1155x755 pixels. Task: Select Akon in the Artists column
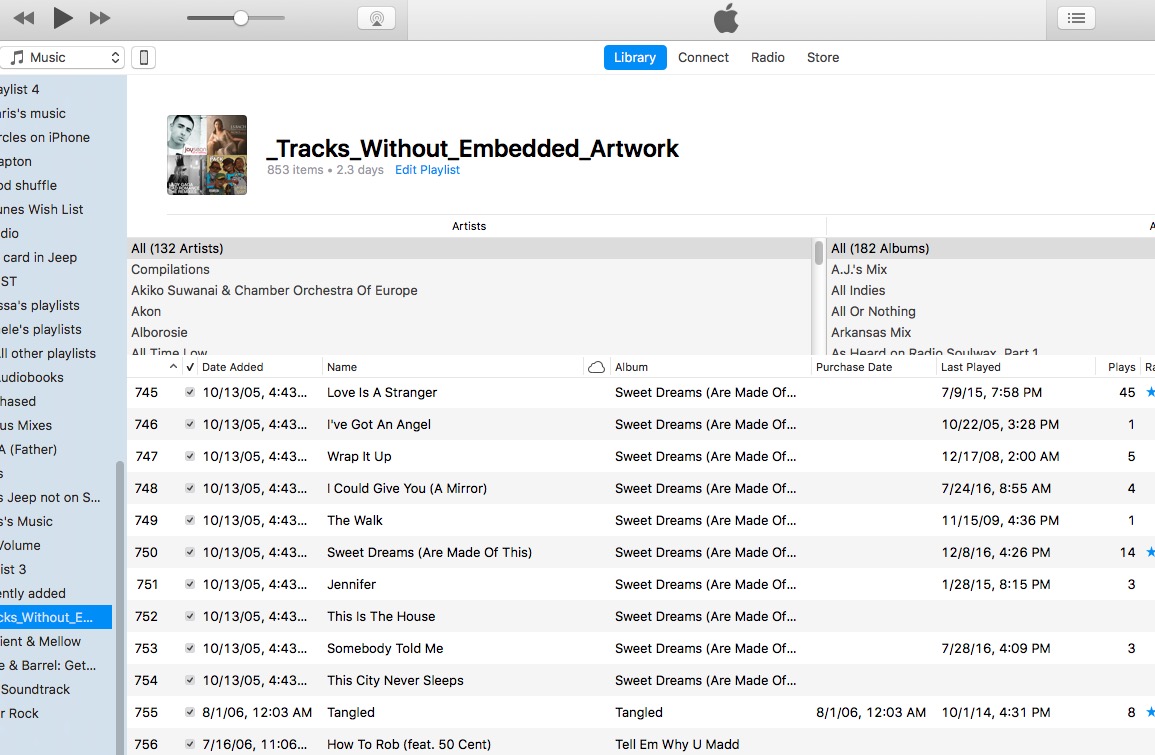pos(469,312)
